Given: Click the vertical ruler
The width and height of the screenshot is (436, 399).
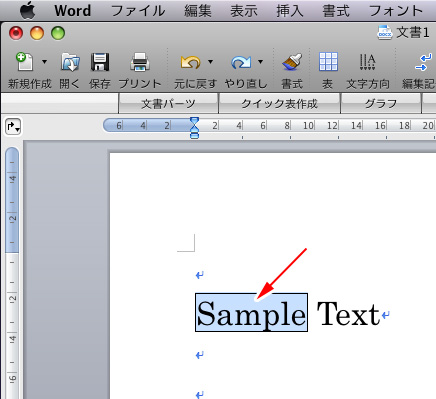Looking at the screenshot, I should pyautogui.click(x=12, y=272).
